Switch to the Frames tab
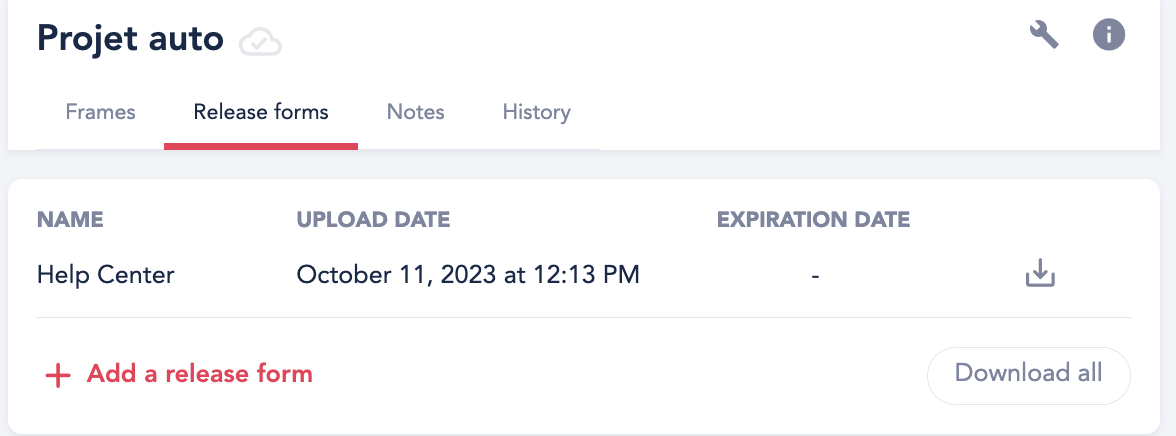 click(x=100, y=113)
